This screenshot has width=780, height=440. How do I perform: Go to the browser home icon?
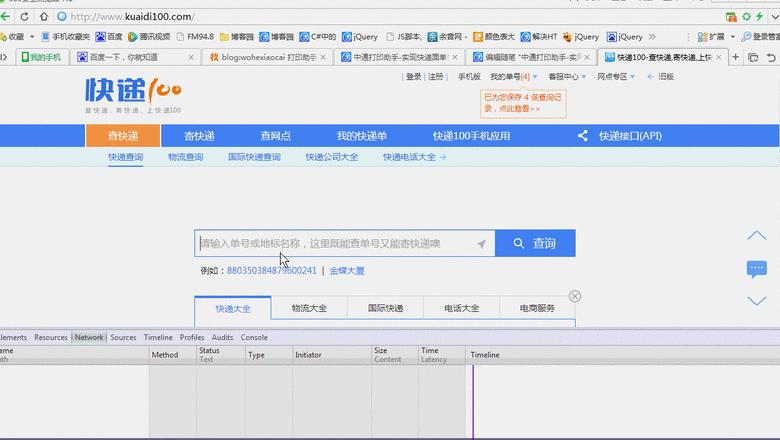click(44, 16)
